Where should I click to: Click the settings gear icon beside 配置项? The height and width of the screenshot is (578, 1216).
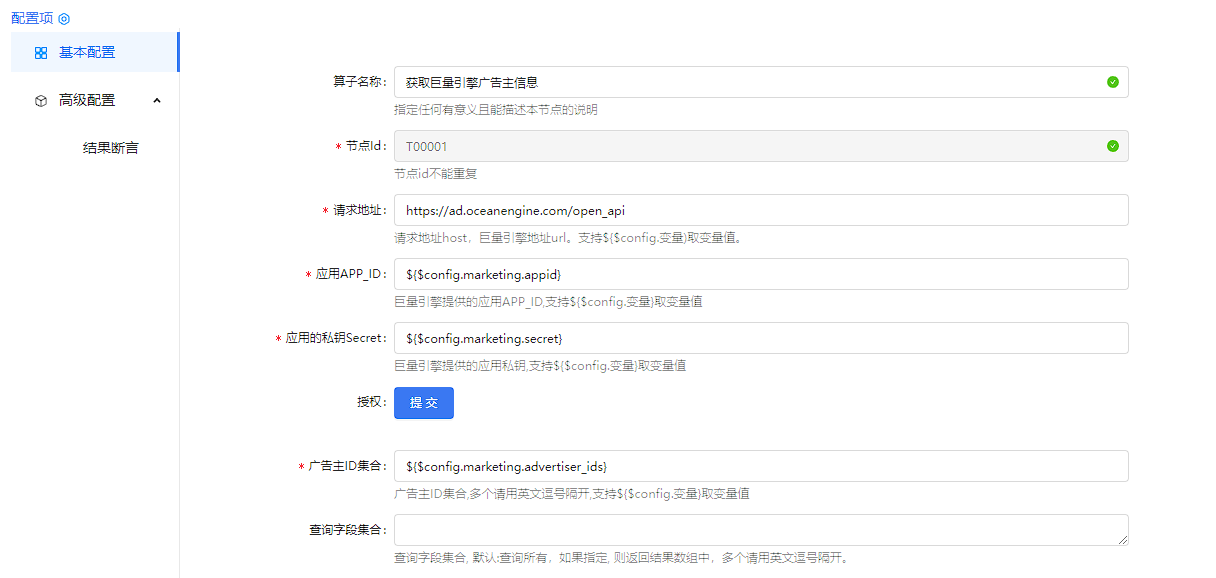tap(64, 19)
